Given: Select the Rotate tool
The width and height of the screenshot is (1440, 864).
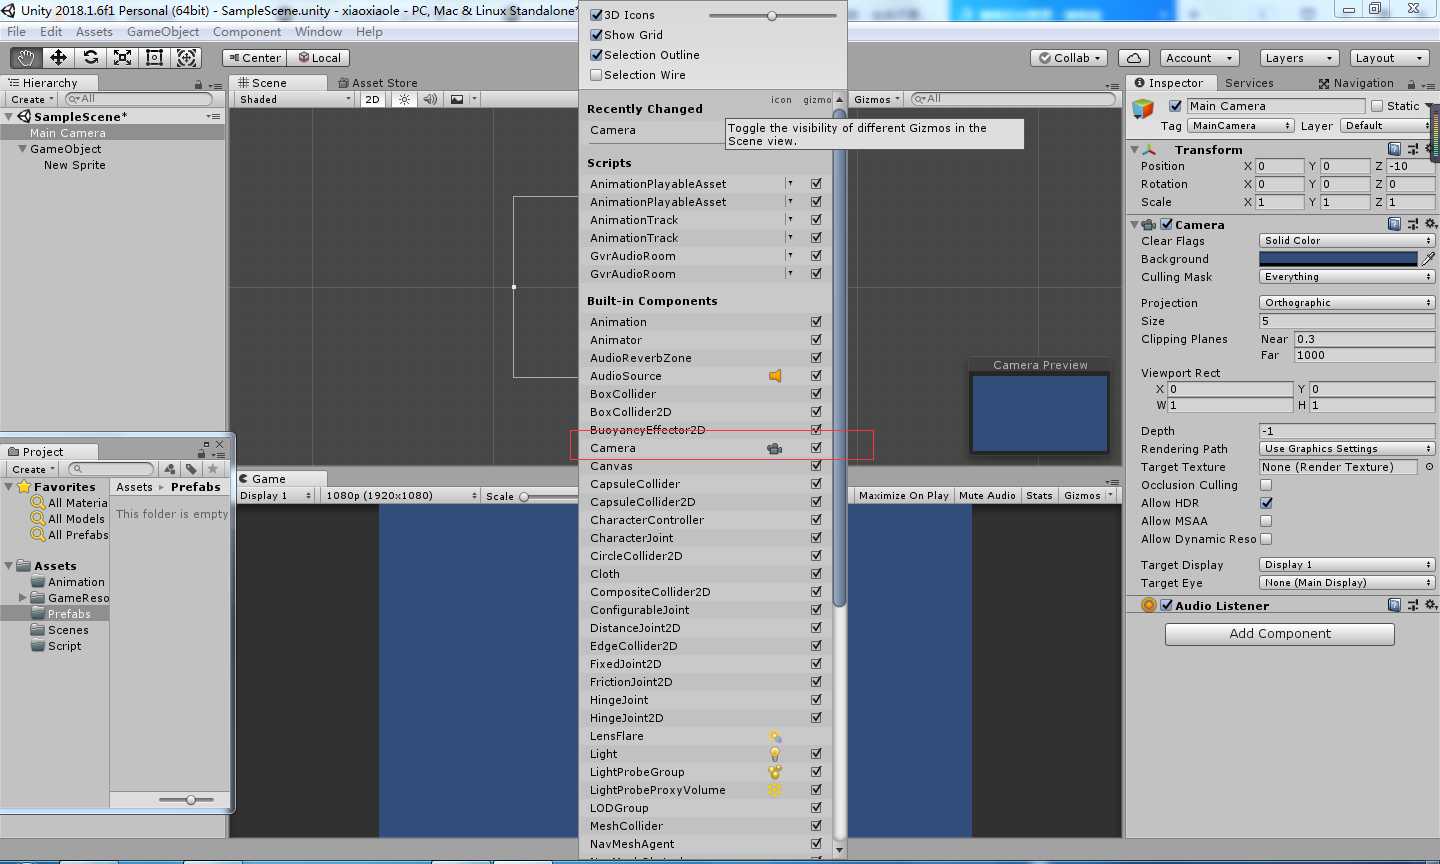Looking at the screenshot, I should pyautogui.click(x=90, y=58).
